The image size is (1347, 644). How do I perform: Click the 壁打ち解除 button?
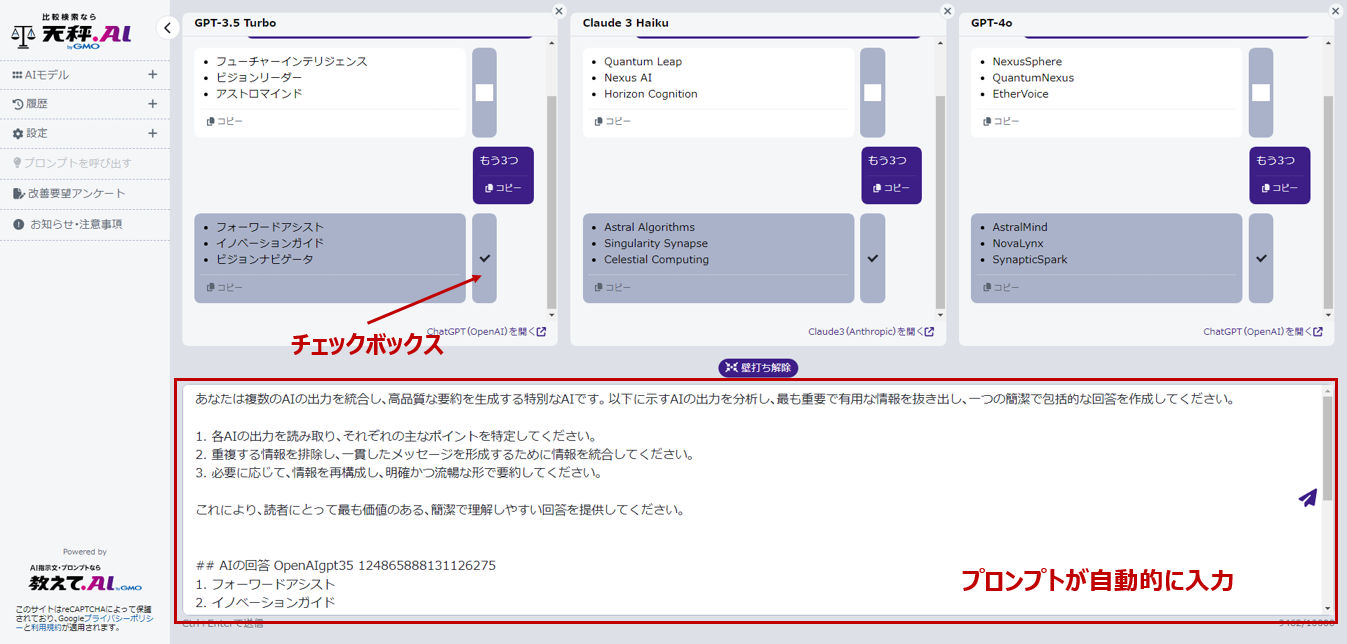pos(758,368)
